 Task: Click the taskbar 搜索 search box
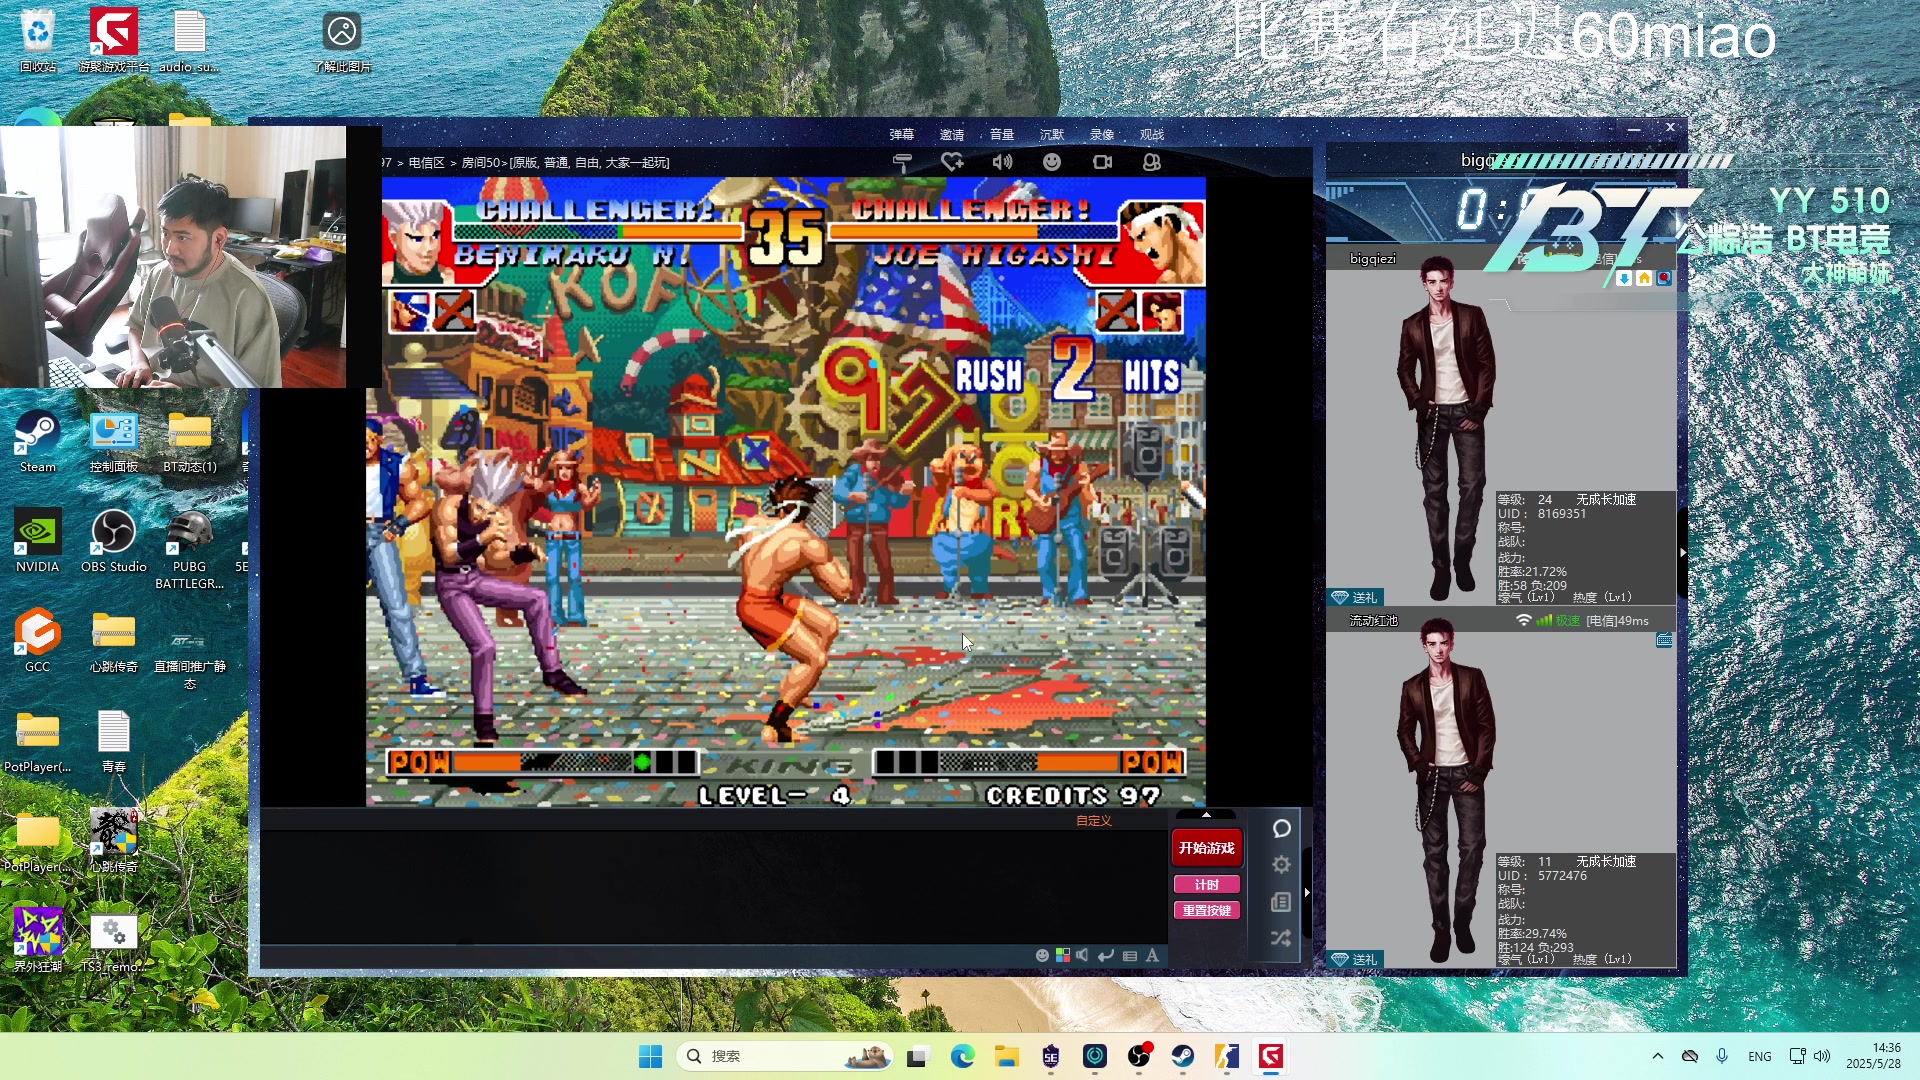785,1056
